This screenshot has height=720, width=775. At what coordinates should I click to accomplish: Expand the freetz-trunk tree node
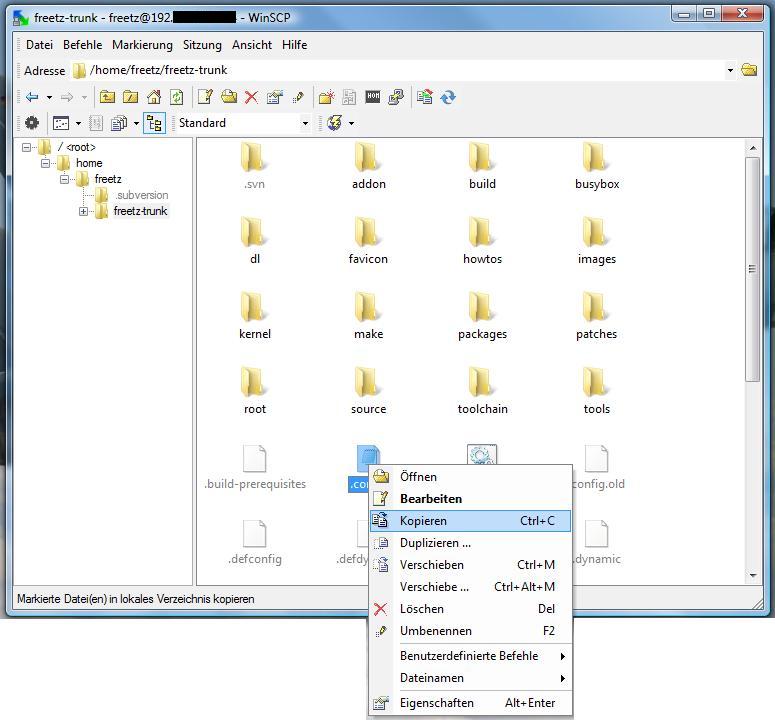[84, 212]
